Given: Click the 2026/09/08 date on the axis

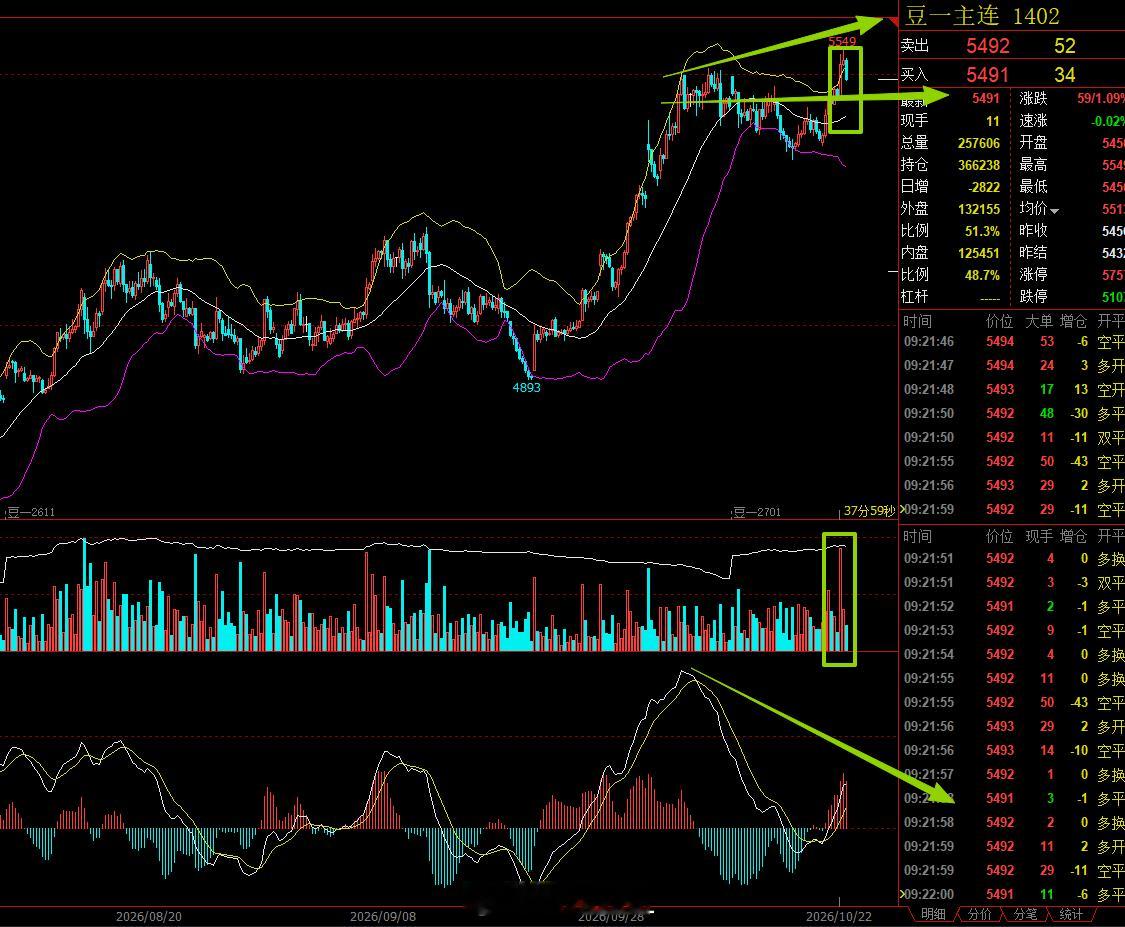Looking at the screenshot, I should [382, 916].
